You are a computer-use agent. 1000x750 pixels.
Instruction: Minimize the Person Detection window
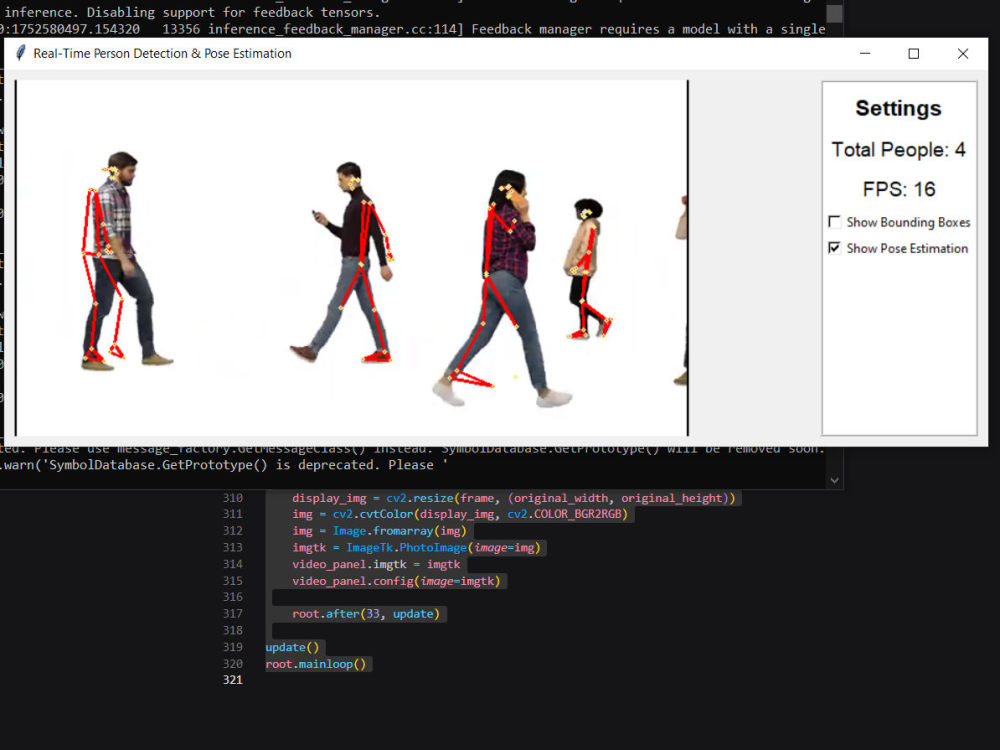coord(865,54)
